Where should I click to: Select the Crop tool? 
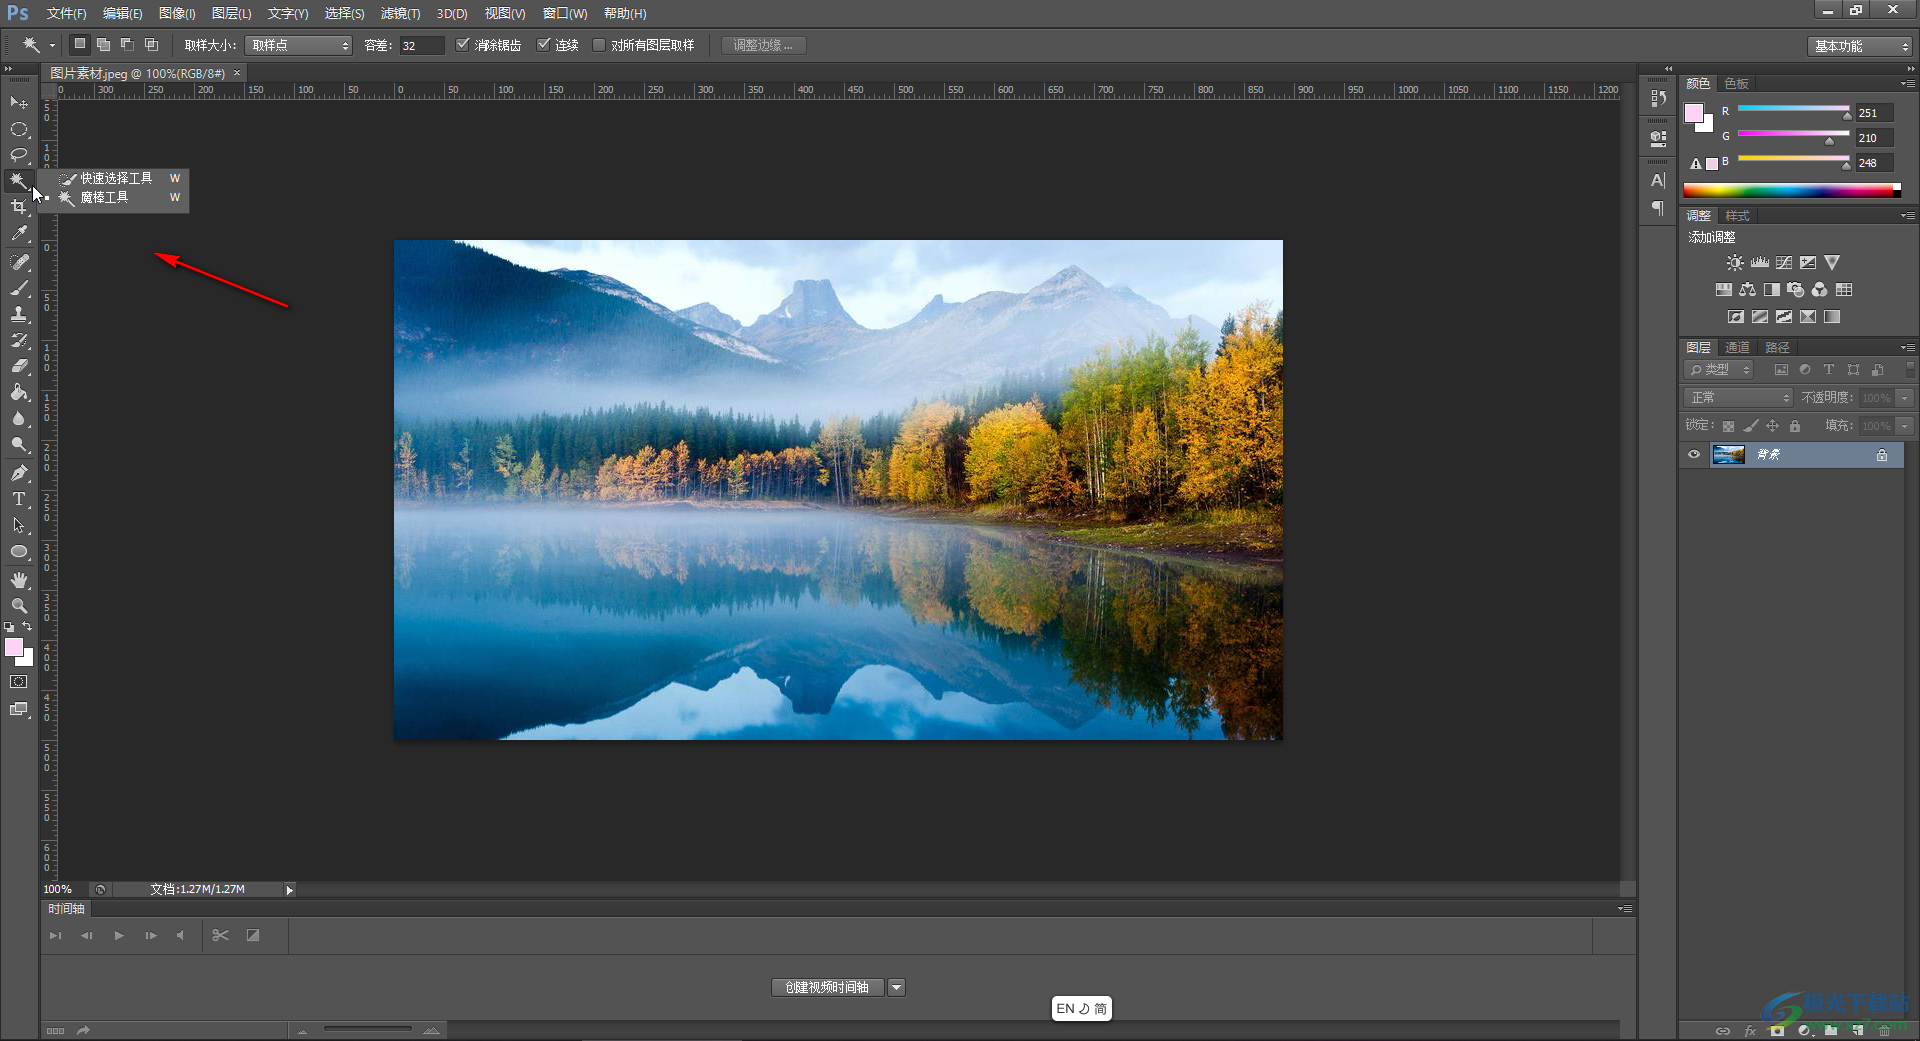pyautogui.click(x=19, y=207)
